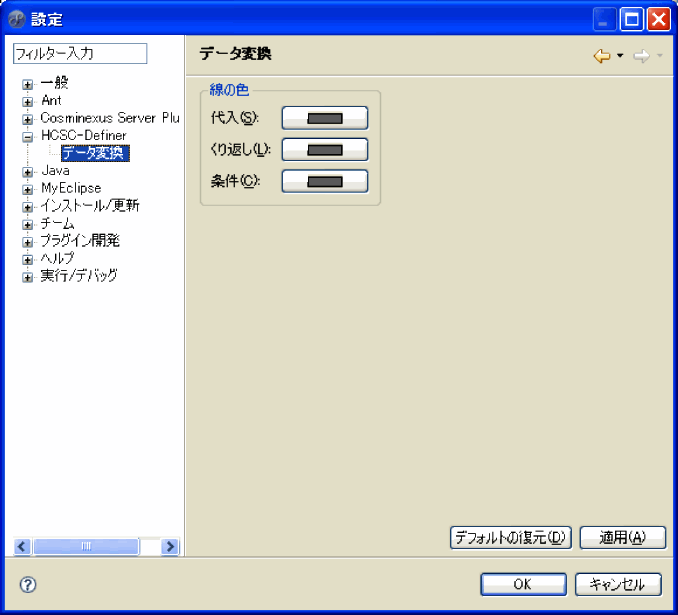Image resolution: width=678 pixels, height=615 pixels.
Task: Click the フィルター入力 filter field
Action: tap(80, 54)
